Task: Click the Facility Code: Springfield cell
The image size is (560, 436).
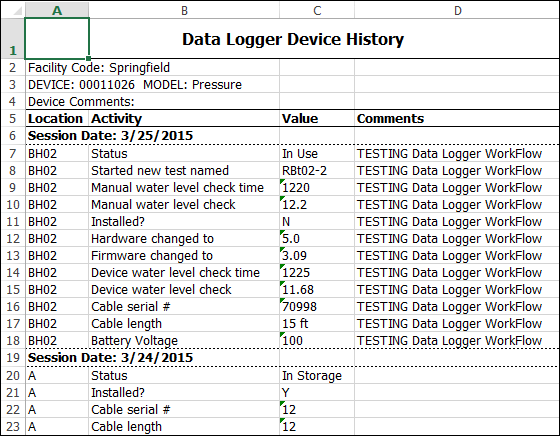Action: coord(152,67)
